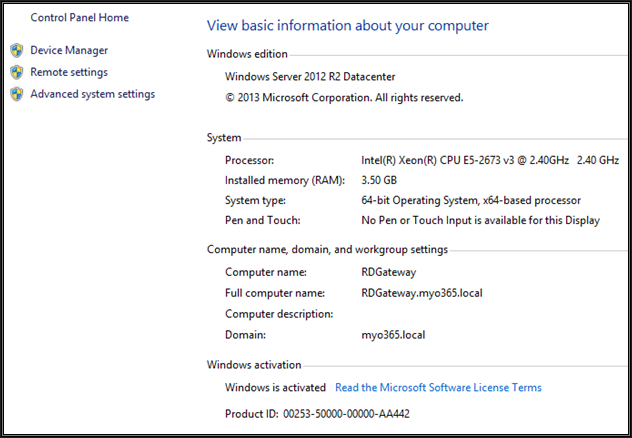
Task: Click the Advanced system settings shield icon
Action: (x=17, y=94)
